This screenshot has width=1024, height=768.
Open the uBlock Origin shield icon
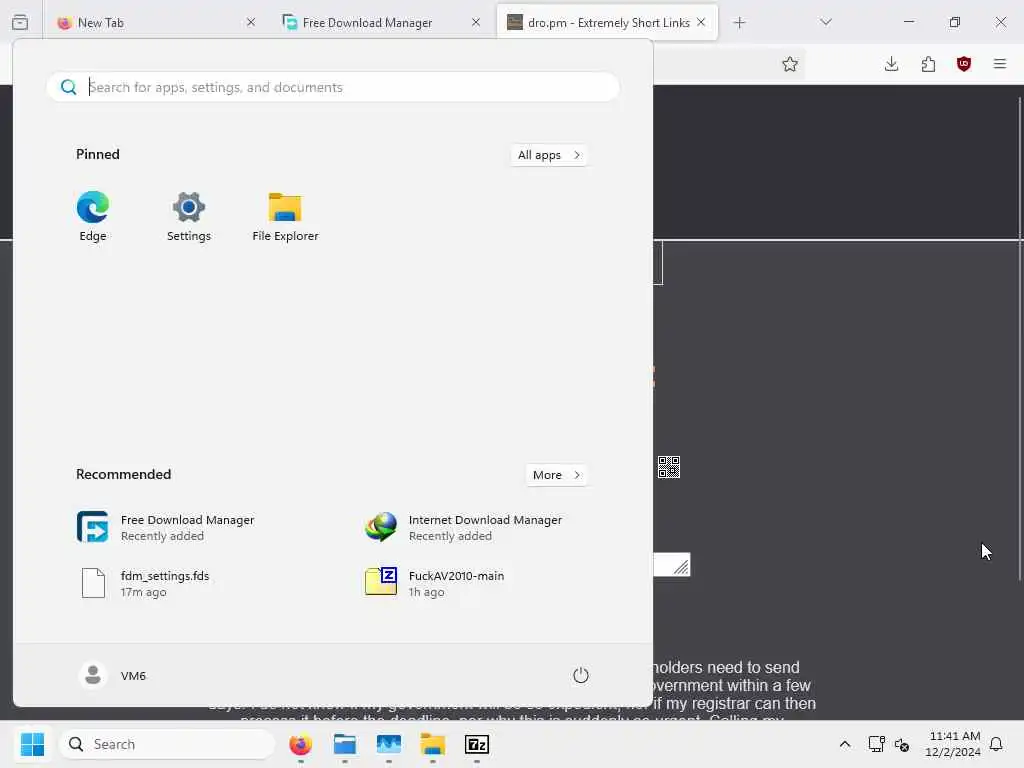(964, 64)
